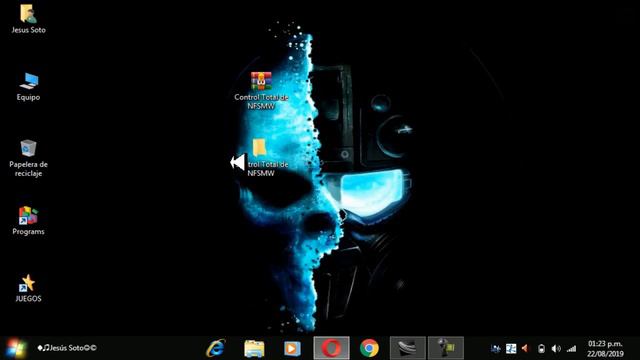Switch to the figure icon app on taskbar
The width and height of the screenshot is (640, 360).
(x=446, y=348)
